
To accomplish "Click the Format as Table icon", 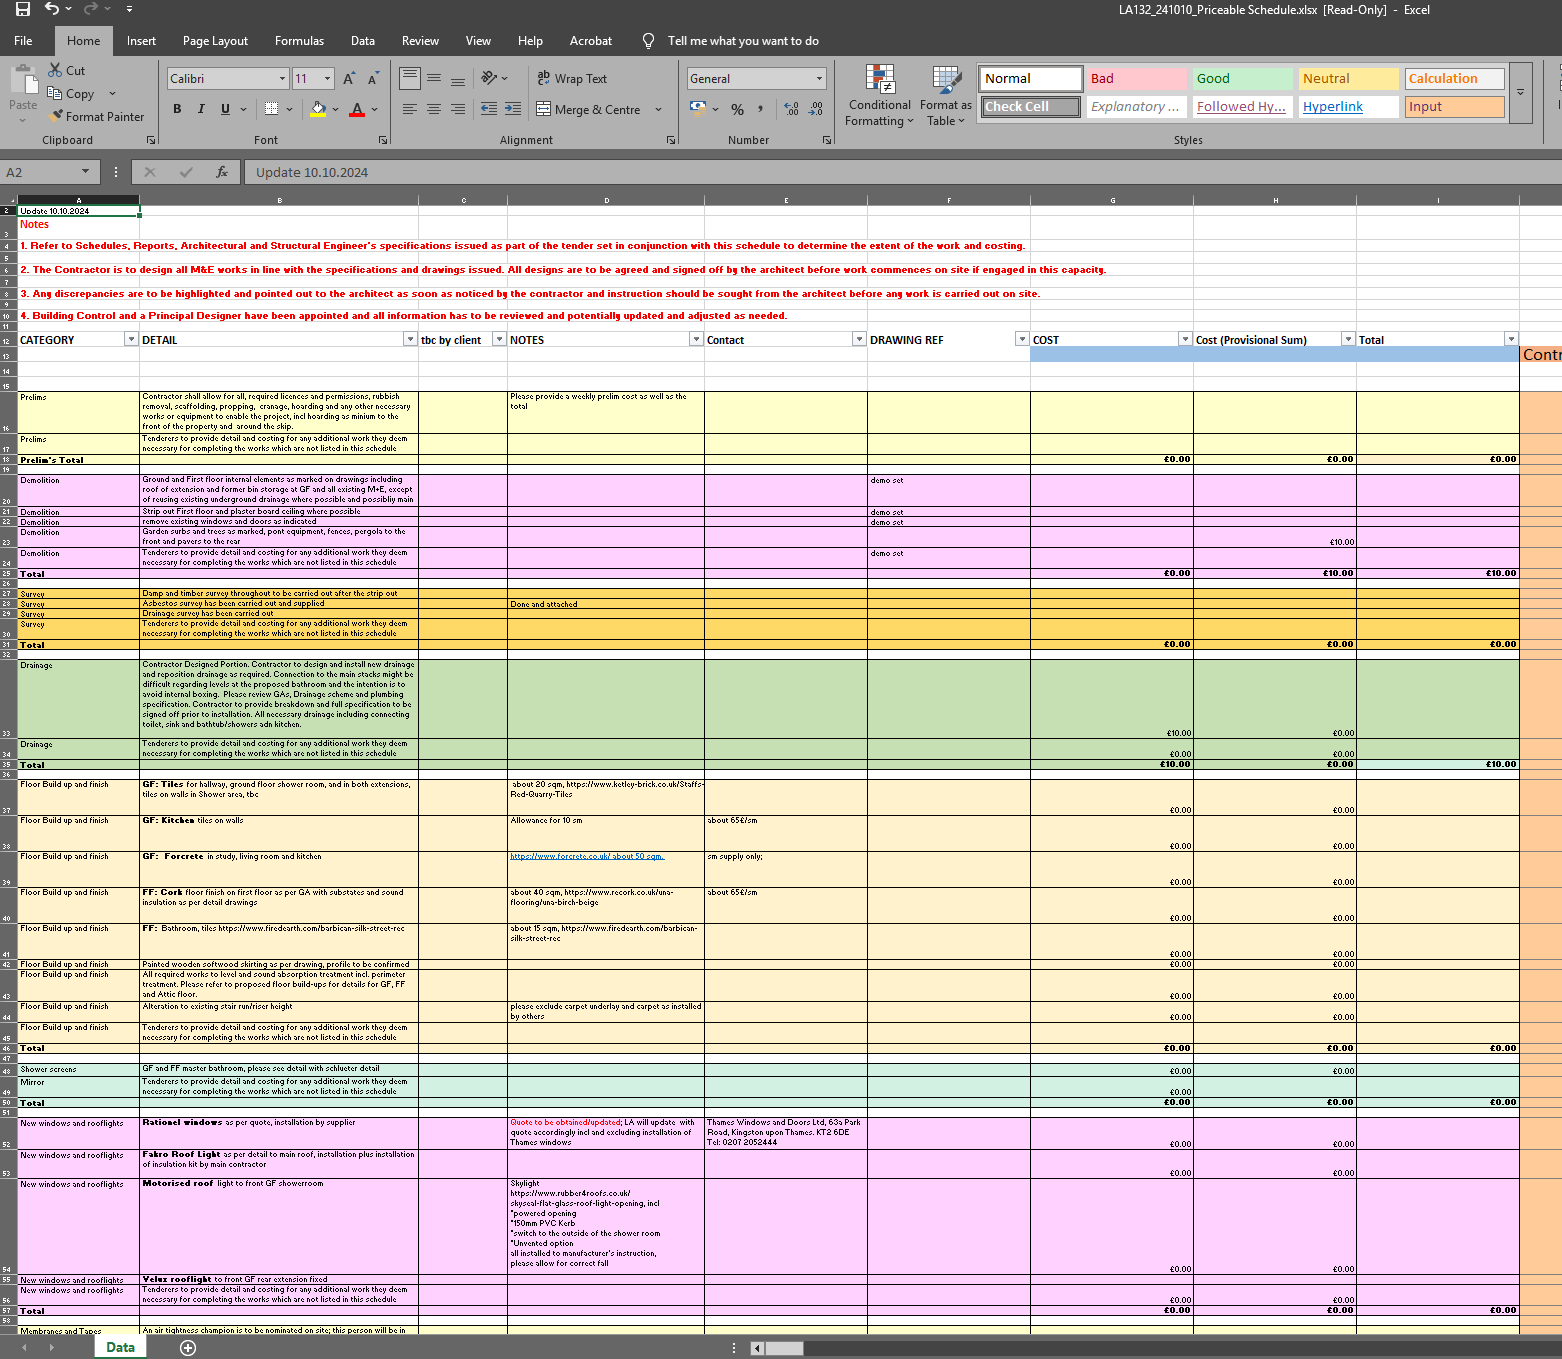I will (x=944, y=96).
